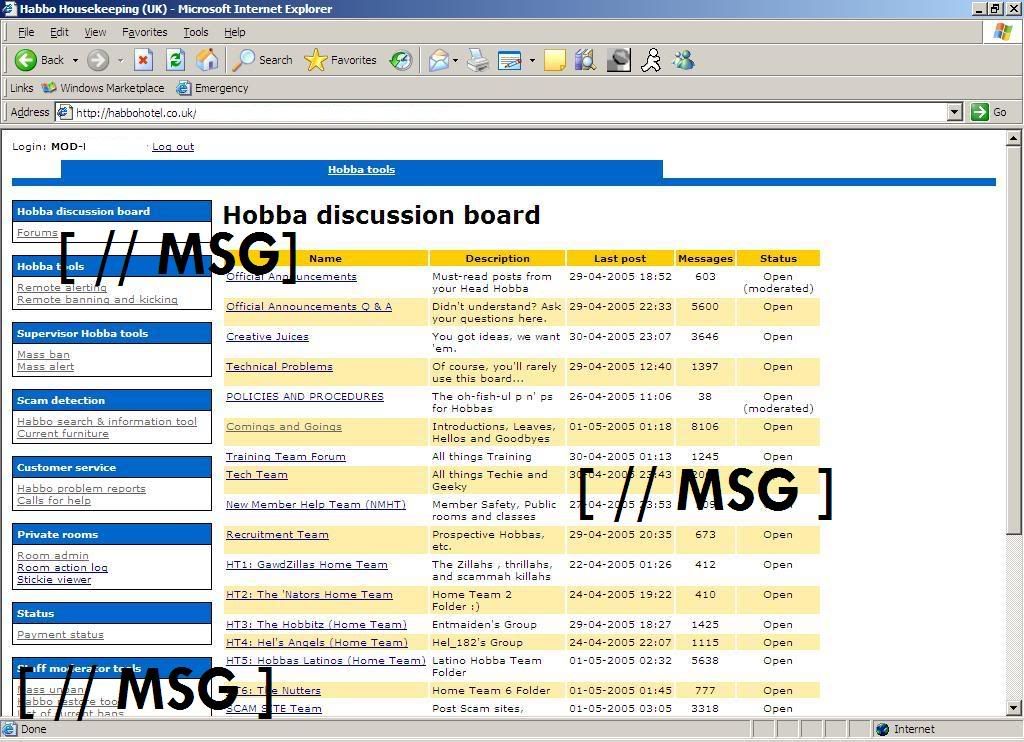Switch to the Hobba tools tab
Viewport: 1024px width, 742px height.
[x=361, y=169]
